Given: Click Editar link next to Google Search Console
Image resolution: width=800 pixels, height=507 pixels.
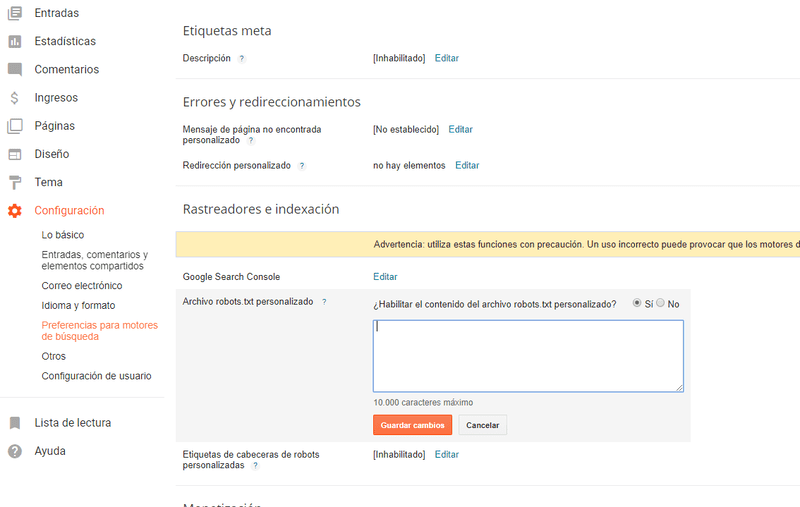Looking at the screenshot, I should point(385,277).
